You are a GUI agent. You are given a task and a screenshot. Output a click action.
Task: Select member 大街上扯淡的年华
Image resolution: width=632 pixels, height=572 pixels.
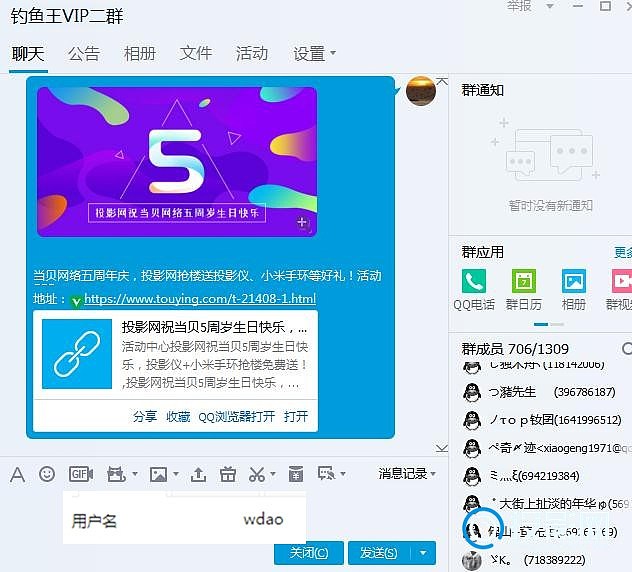[540, 504]
